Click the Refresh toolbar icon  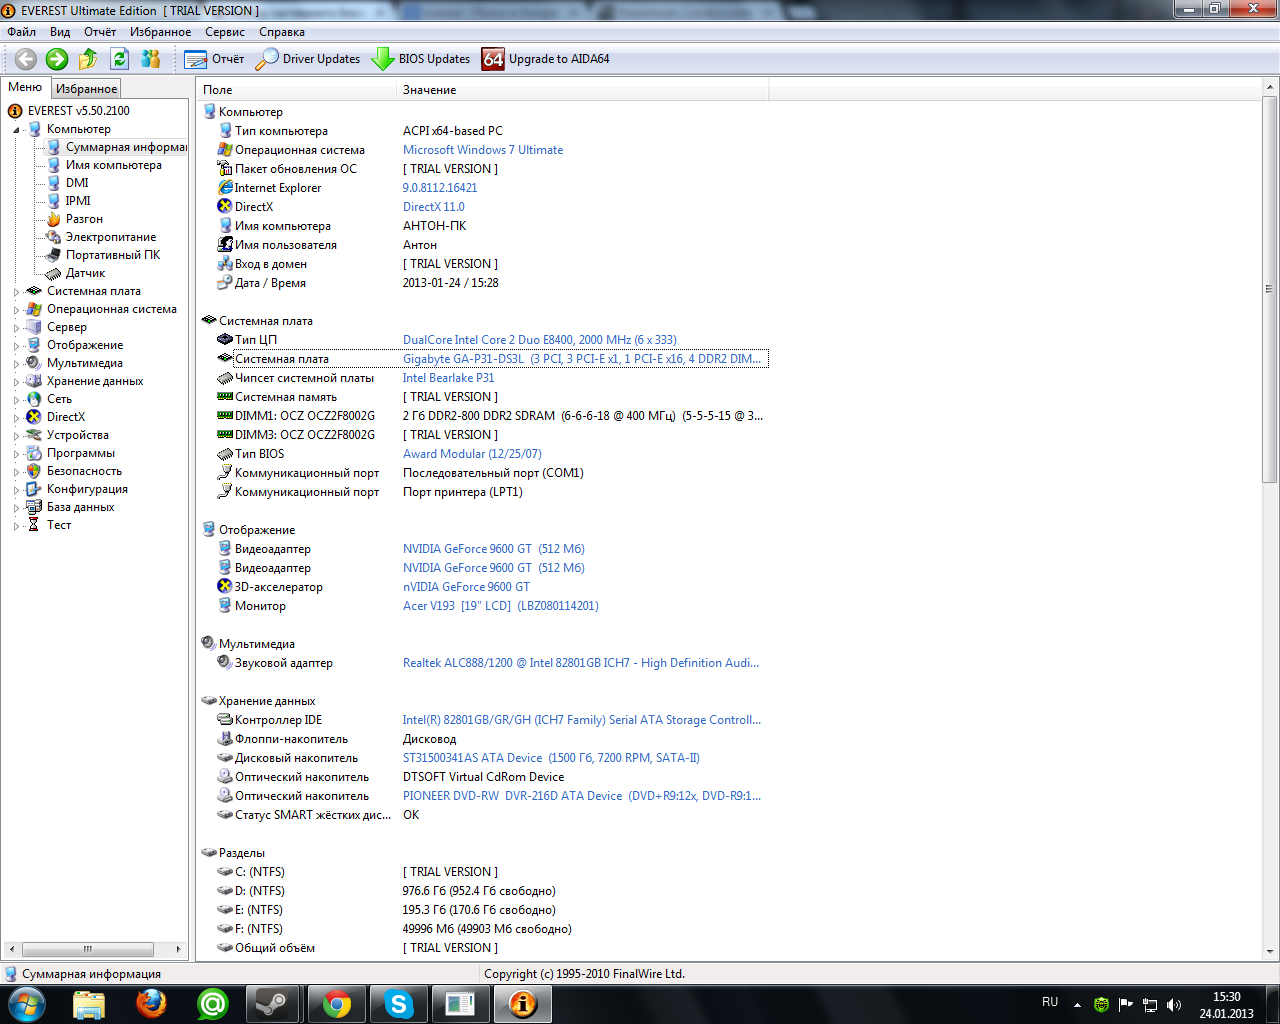coord(120,59)
